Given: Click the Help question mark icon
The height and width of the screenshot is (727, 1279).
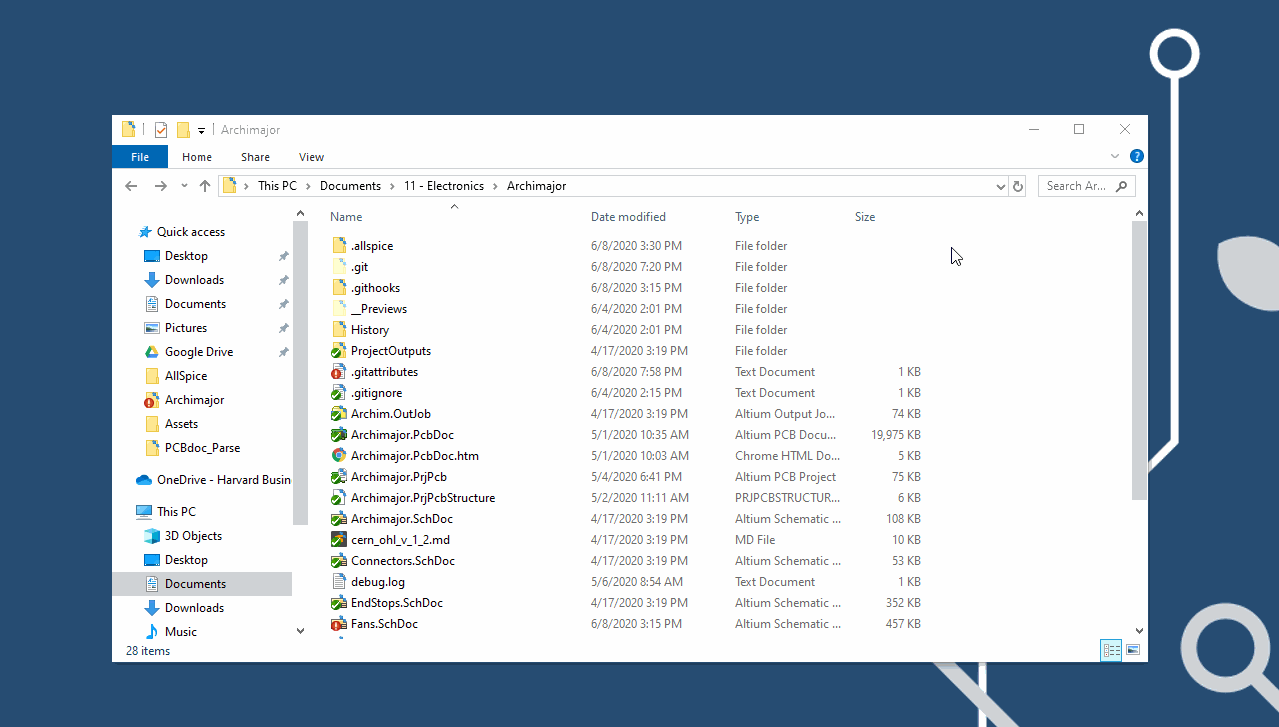Looking at the screenshot, I should point(1137,157).
